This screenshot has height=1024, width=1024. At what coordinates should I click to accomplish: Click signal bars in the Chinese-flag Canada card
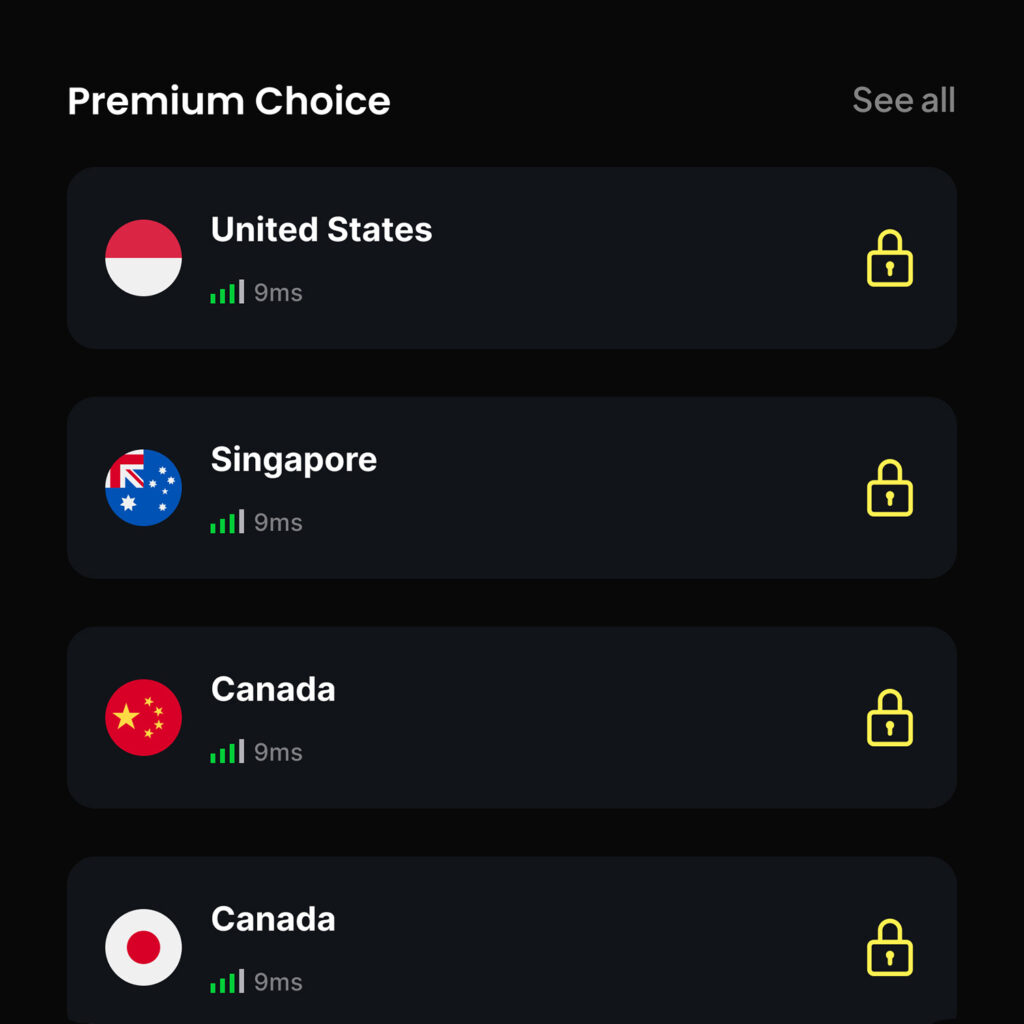[x=227, y=753]
